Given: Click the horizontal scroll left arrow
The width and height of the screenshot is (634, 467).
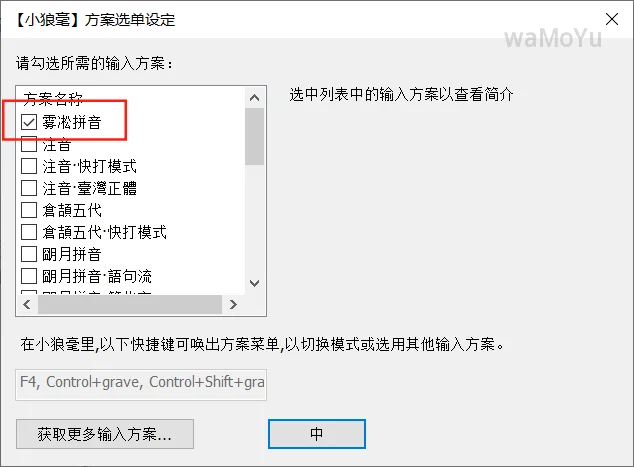Looking at the screenshot, I should tap(27, 304).
